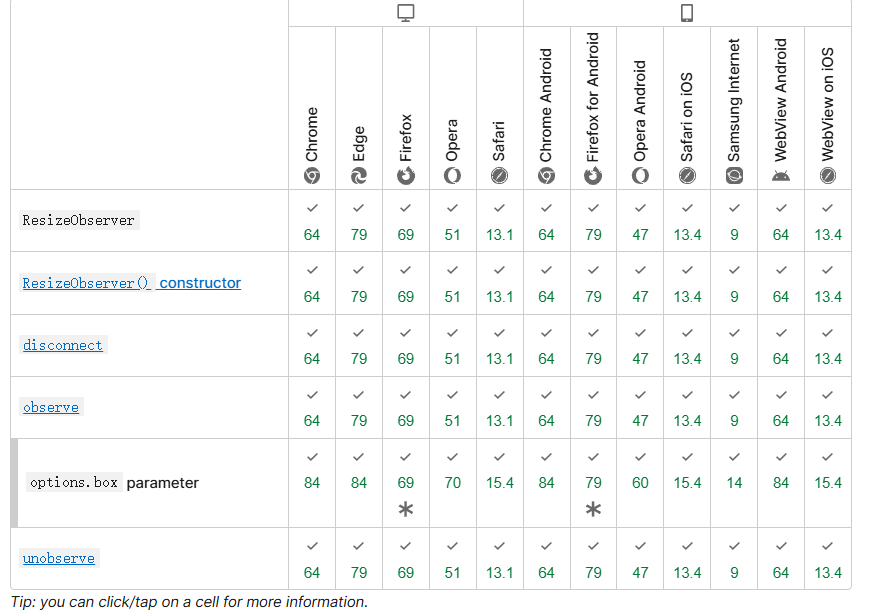This screenshot has width=875, height=610.
Task: Click Opera Android 60 cell for options.box
Action: (640, 483)
